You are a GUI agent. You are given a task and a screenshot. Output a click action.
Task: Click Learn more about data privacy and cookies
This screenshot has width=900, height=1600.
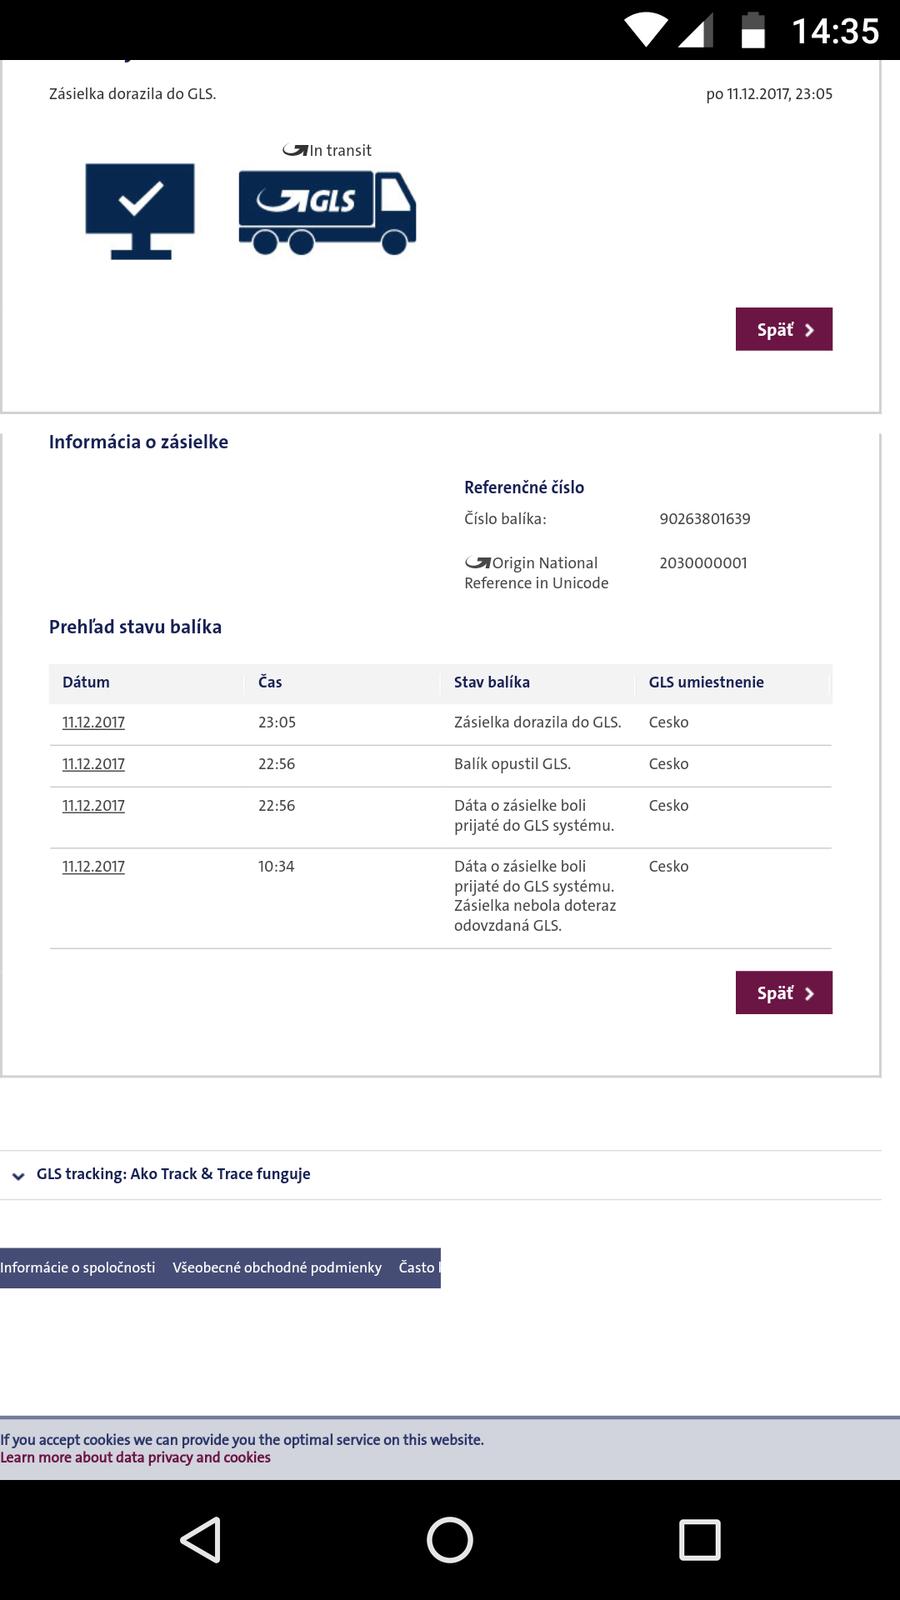(x=136, y=1457)
